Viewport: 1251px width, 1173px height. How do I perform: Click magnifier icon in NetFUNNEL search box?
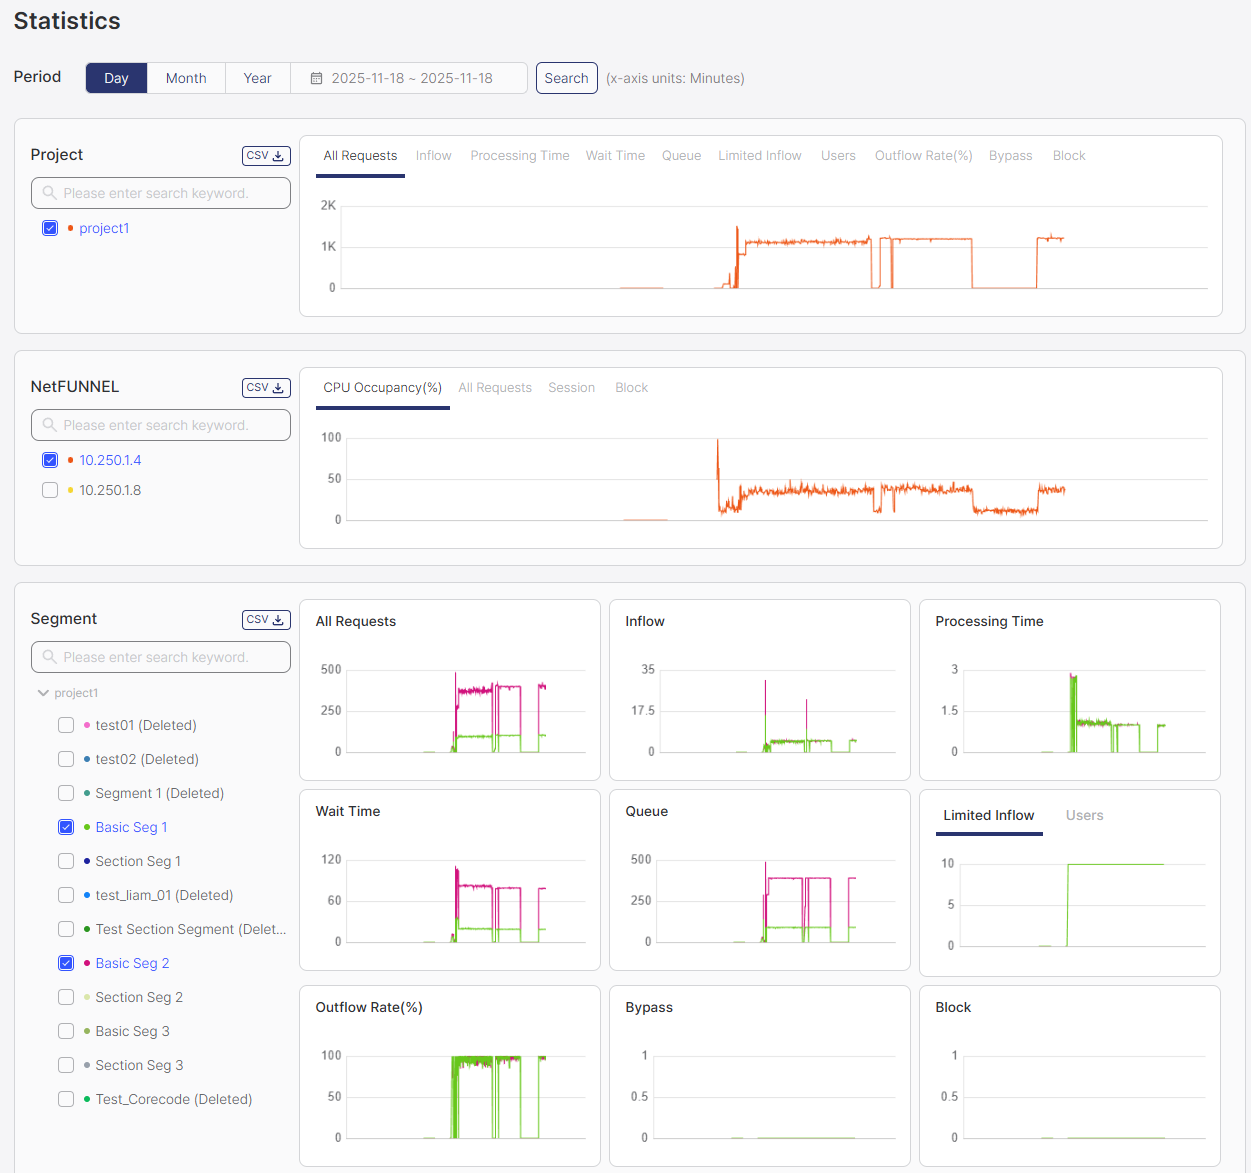click(x=49, y=425)
